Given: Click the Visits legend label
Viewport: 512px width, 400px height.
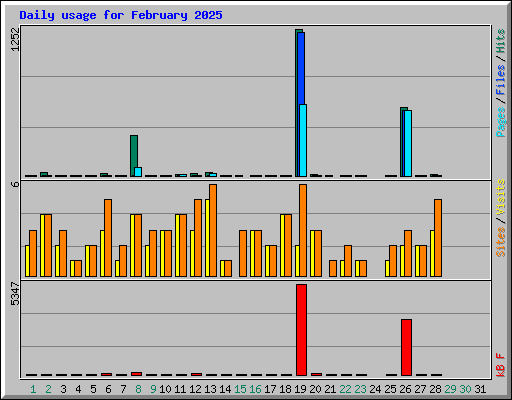Looking at the screenshot, I should pyautogui.click(x=501, y=197).
